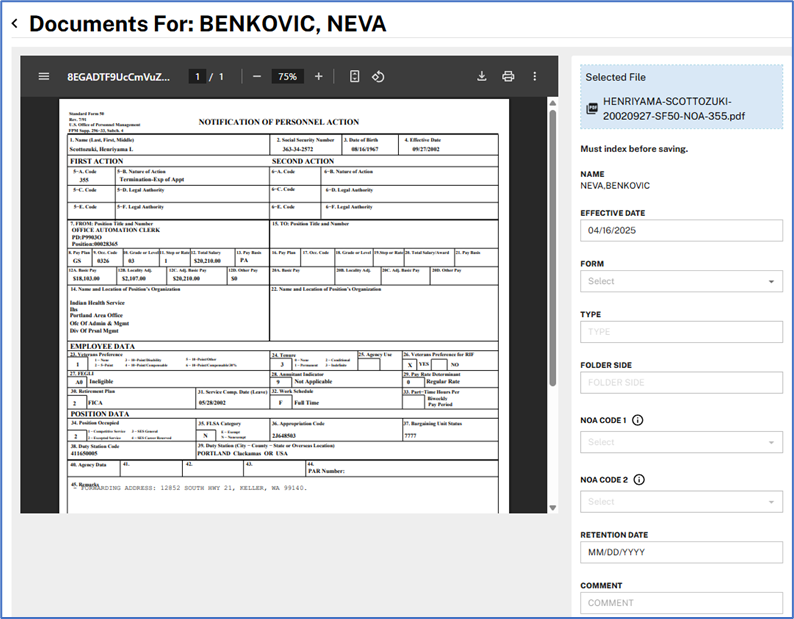
Task: Click the PDF scrollbar down arrow
Action: (553, 508)
